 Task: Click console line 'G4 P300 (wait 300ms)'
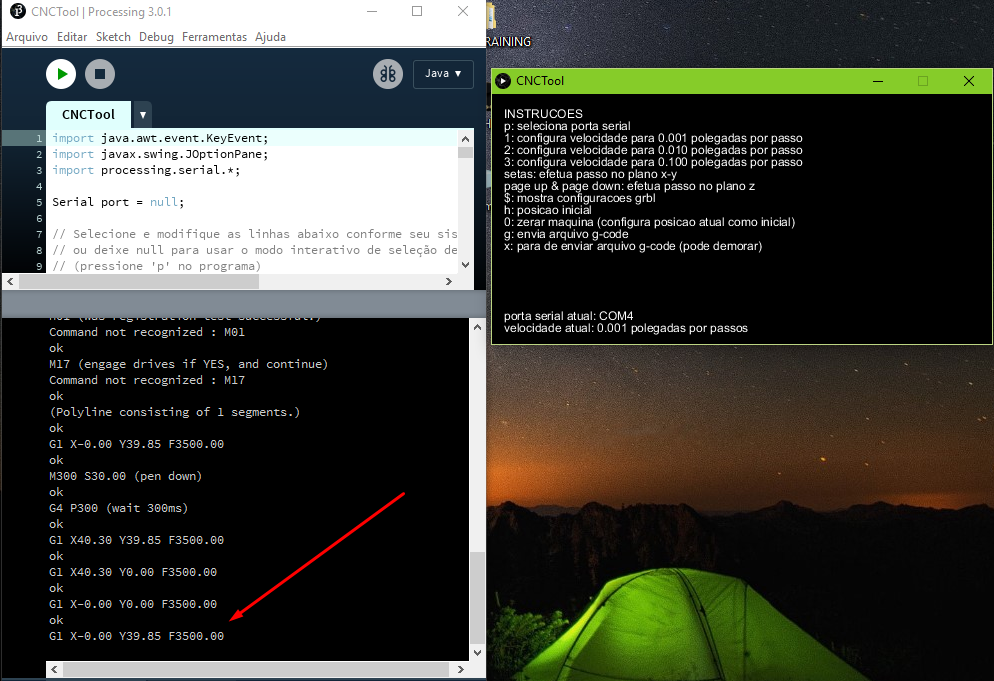pyautogui.click(x=119, y=508)
